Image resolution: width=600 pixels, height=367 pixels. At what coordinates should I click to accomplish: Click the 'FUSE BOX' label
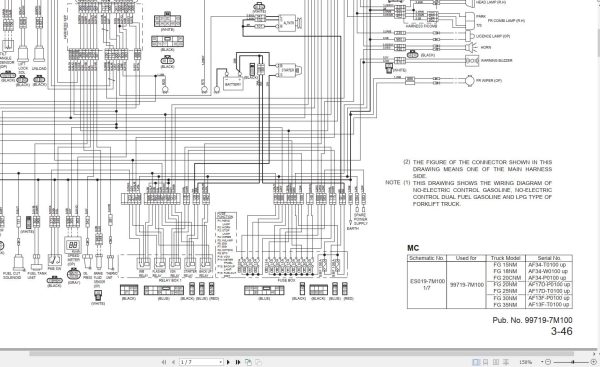[x=286, y=281]
